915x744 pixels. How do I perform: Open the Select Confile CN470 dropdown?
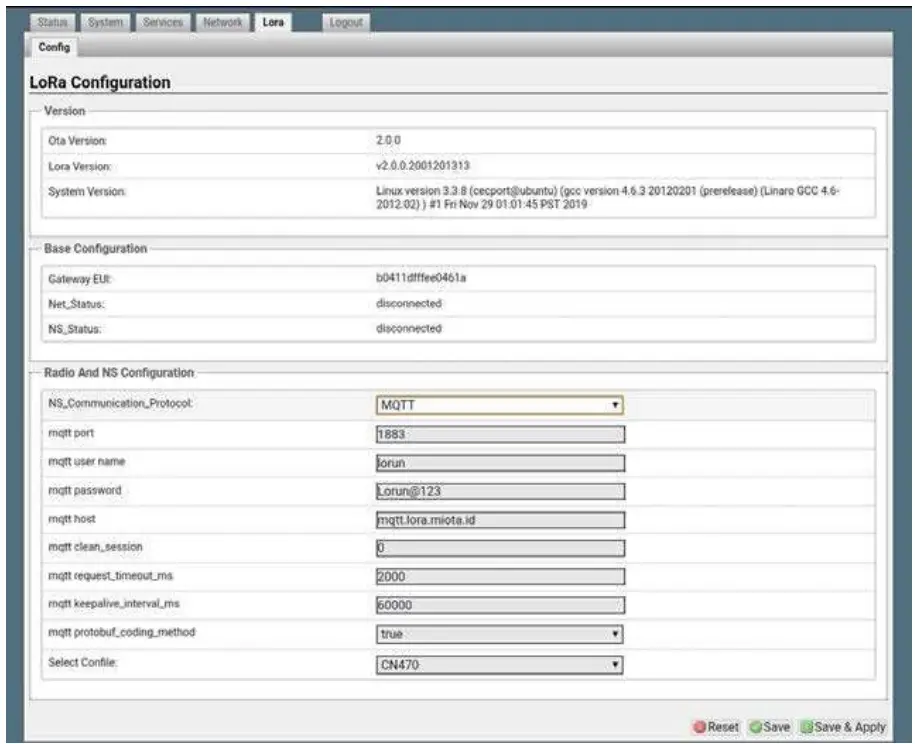tap(499, 663)
